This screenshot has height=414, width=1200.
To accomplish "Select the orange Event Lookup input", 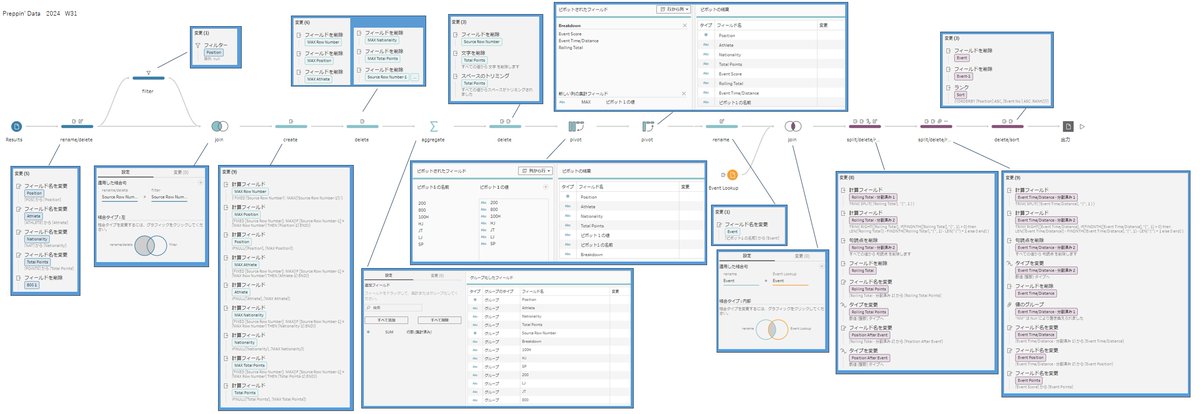I will pyautogui.click(x=732, y=174).
